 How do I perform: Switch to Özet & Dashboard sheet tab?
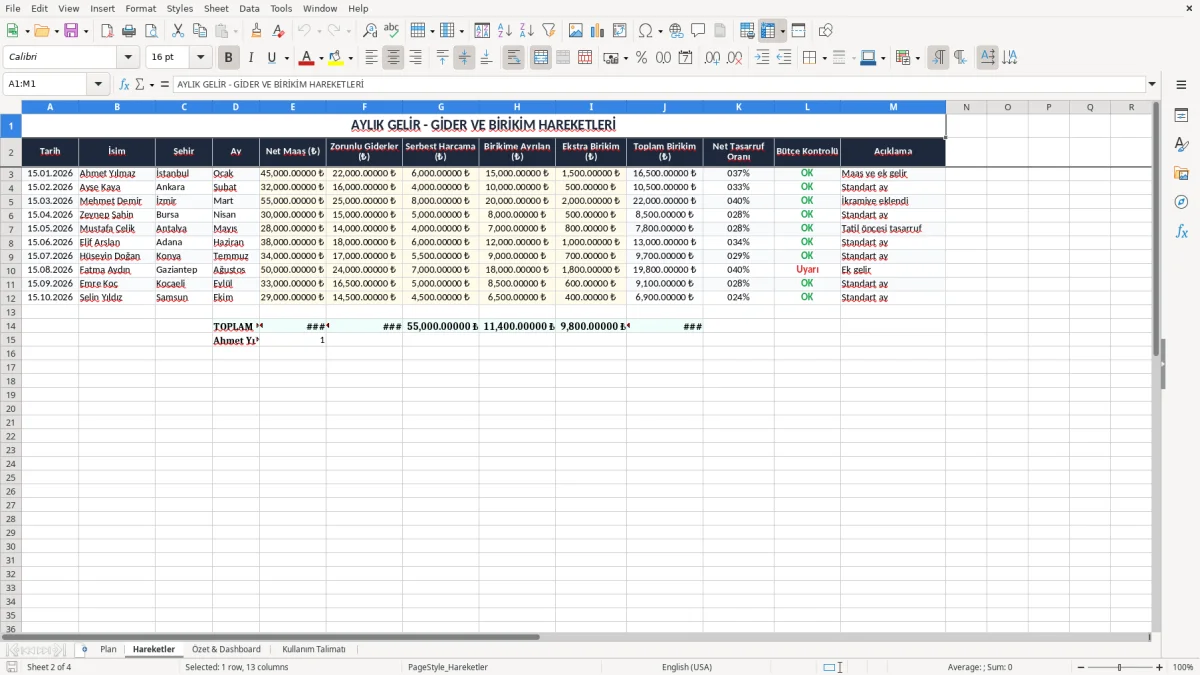click(226, 650)
